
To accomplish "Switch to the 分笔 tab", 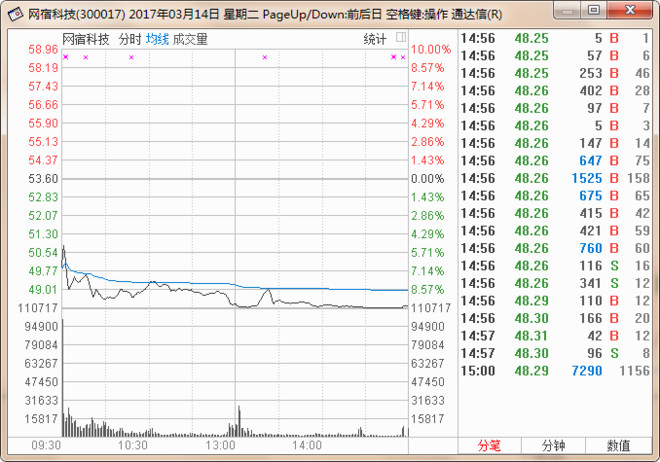I will point(489,445).
